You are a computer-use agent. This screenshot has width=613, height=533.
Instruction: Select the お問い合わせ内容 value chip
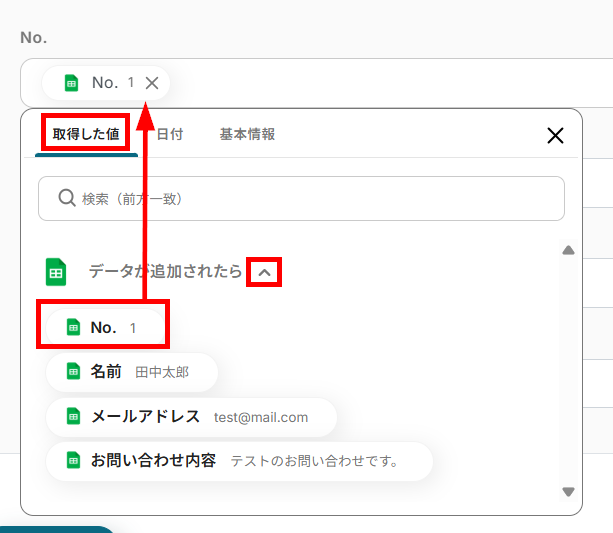(239, 461)
